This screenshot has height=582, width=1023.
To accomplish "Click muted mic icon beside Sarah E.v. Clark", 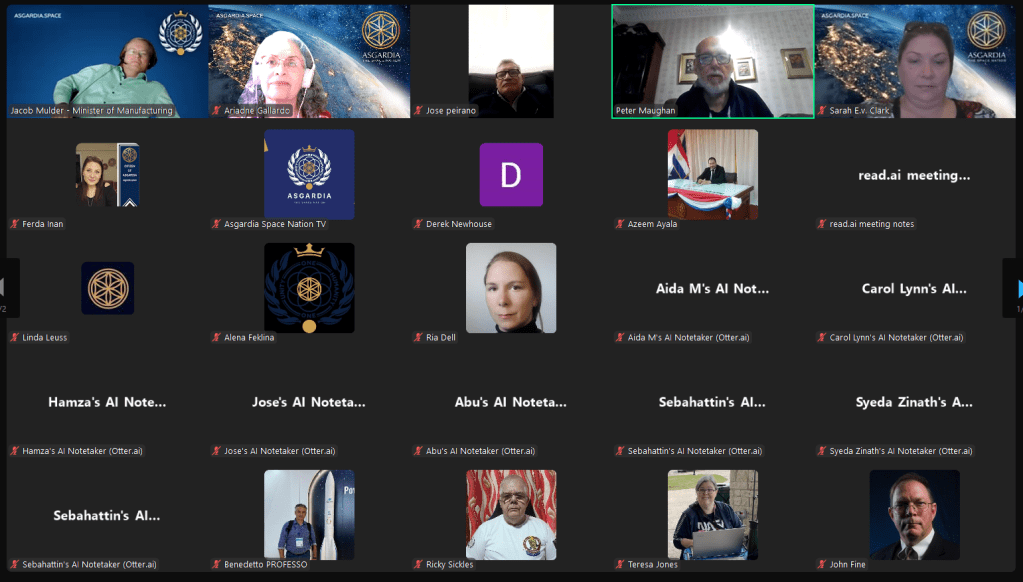I will pyautogui.click(x=821, y=110).
